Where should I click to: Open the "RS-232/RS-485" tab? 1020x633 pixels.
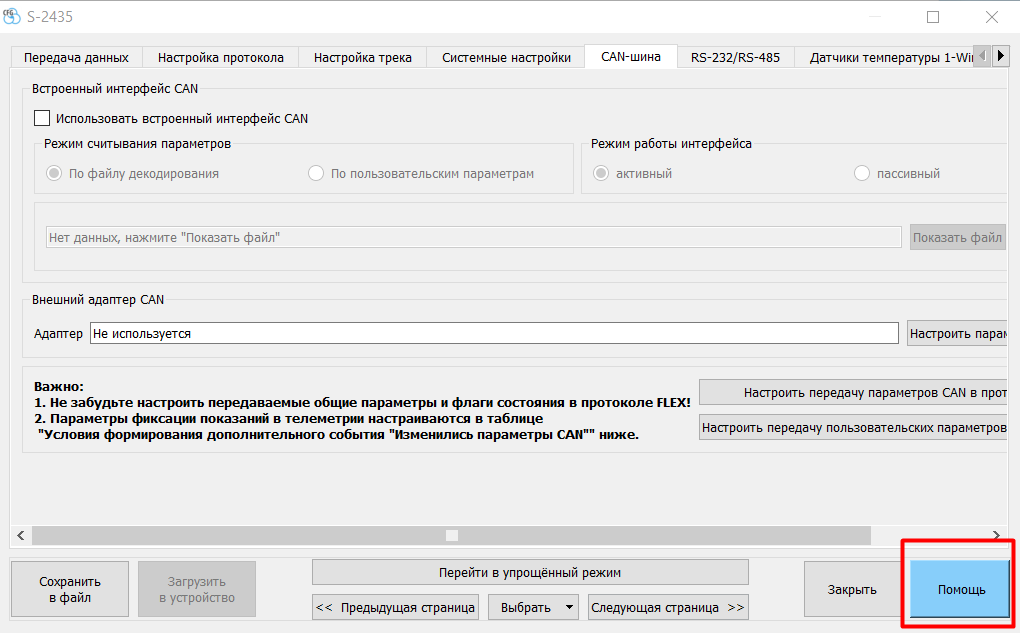pyautogui.click(x=735, y=57)
